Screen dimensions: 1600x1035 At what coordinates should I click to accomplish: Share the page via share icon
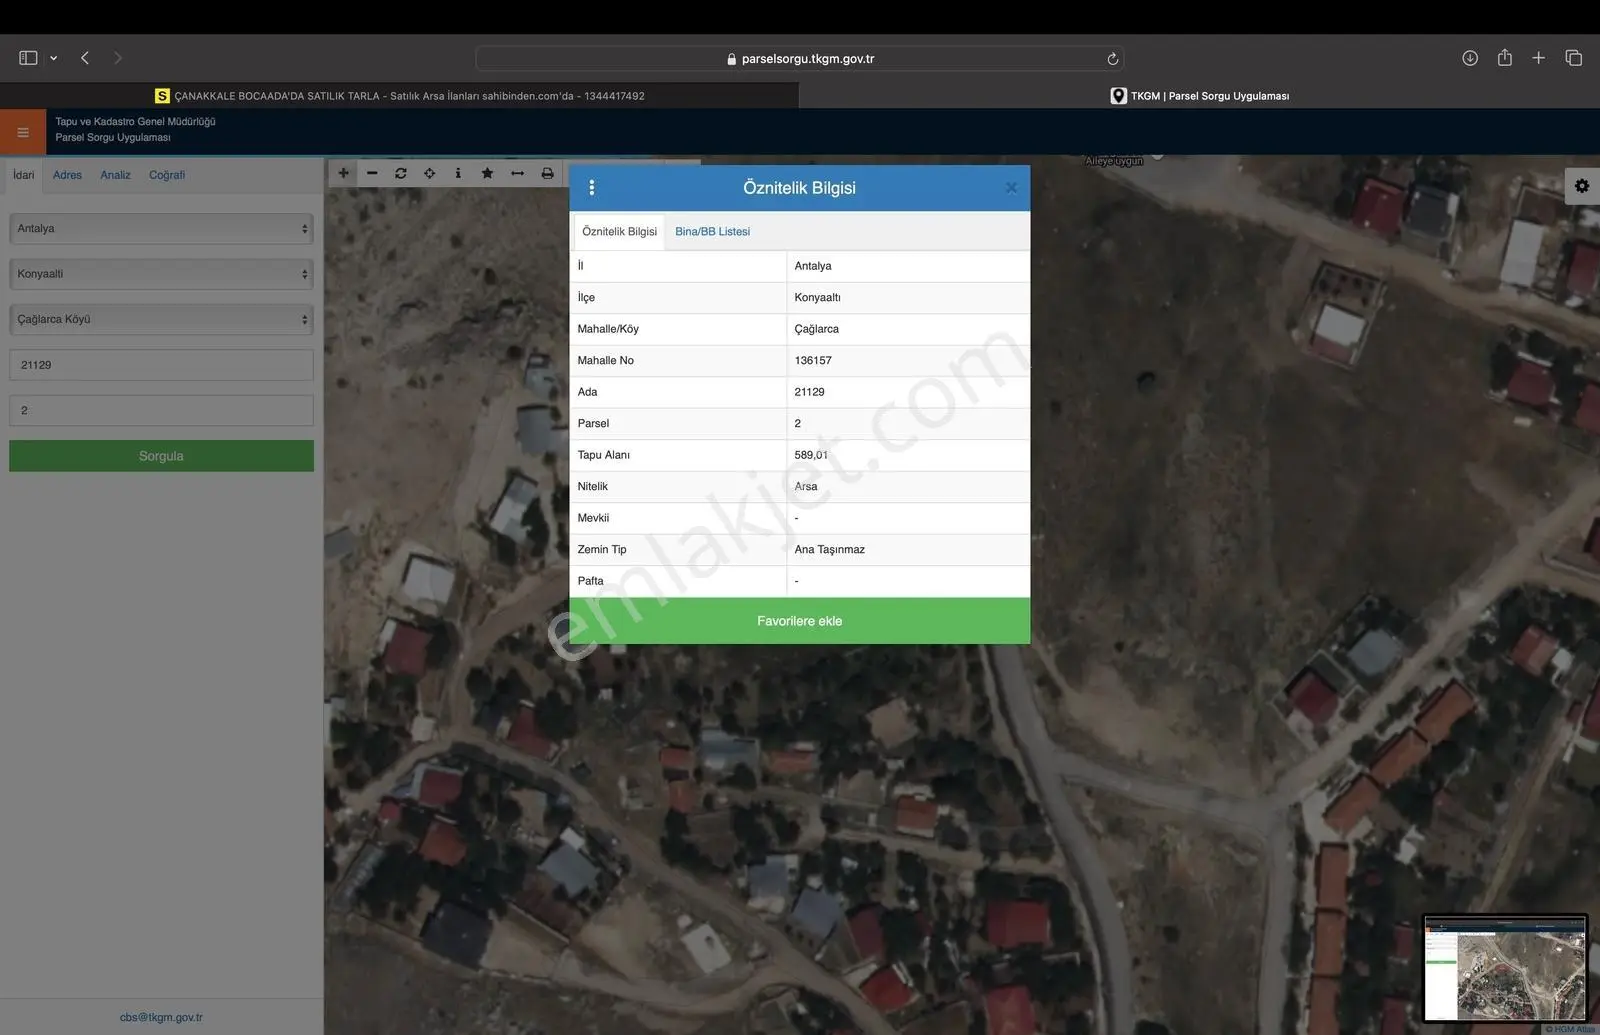pyautogui.click(x=1504, y=57)
